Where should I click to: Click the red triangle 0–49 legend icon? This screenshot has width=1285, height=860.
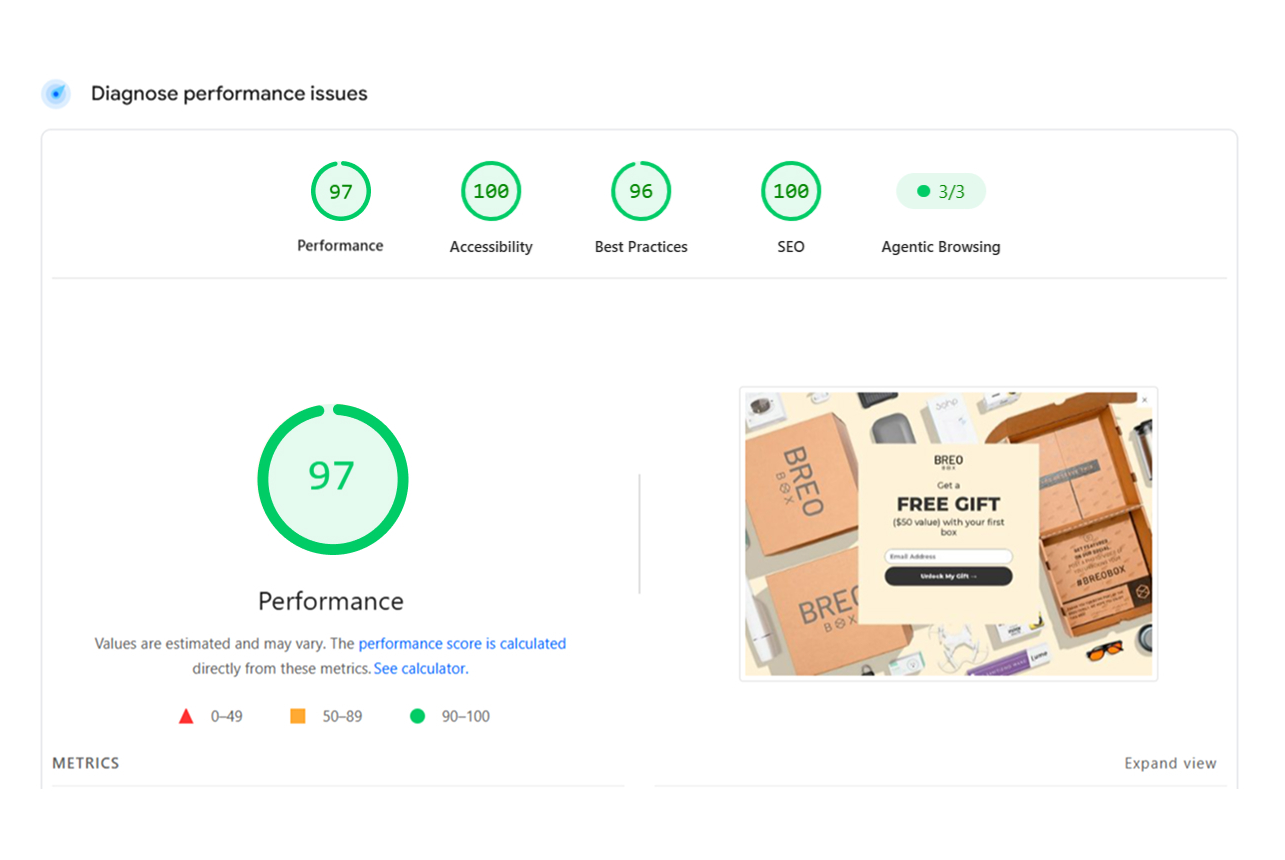pyautogui.click(x=186, y=716)
